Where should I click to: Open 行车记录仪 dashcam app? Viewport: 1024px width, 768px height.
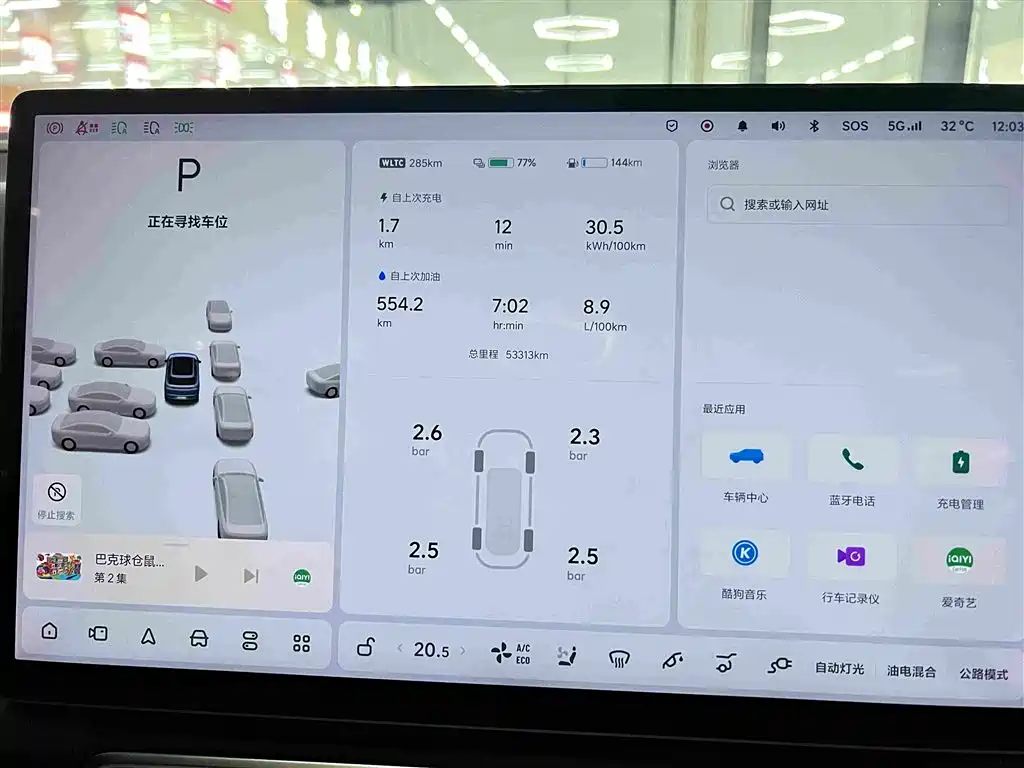tap(851, 569)
